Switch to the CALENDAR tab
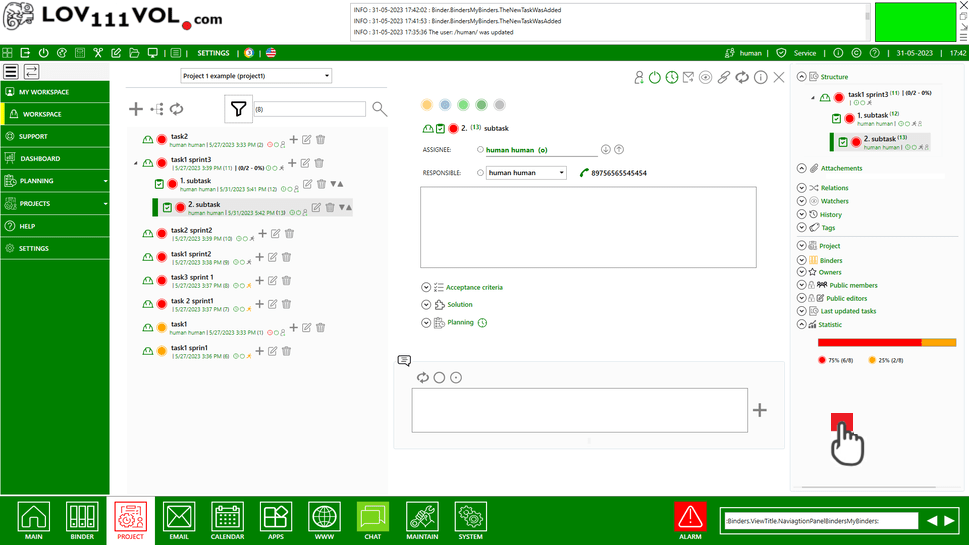 [x=227, y=520]
